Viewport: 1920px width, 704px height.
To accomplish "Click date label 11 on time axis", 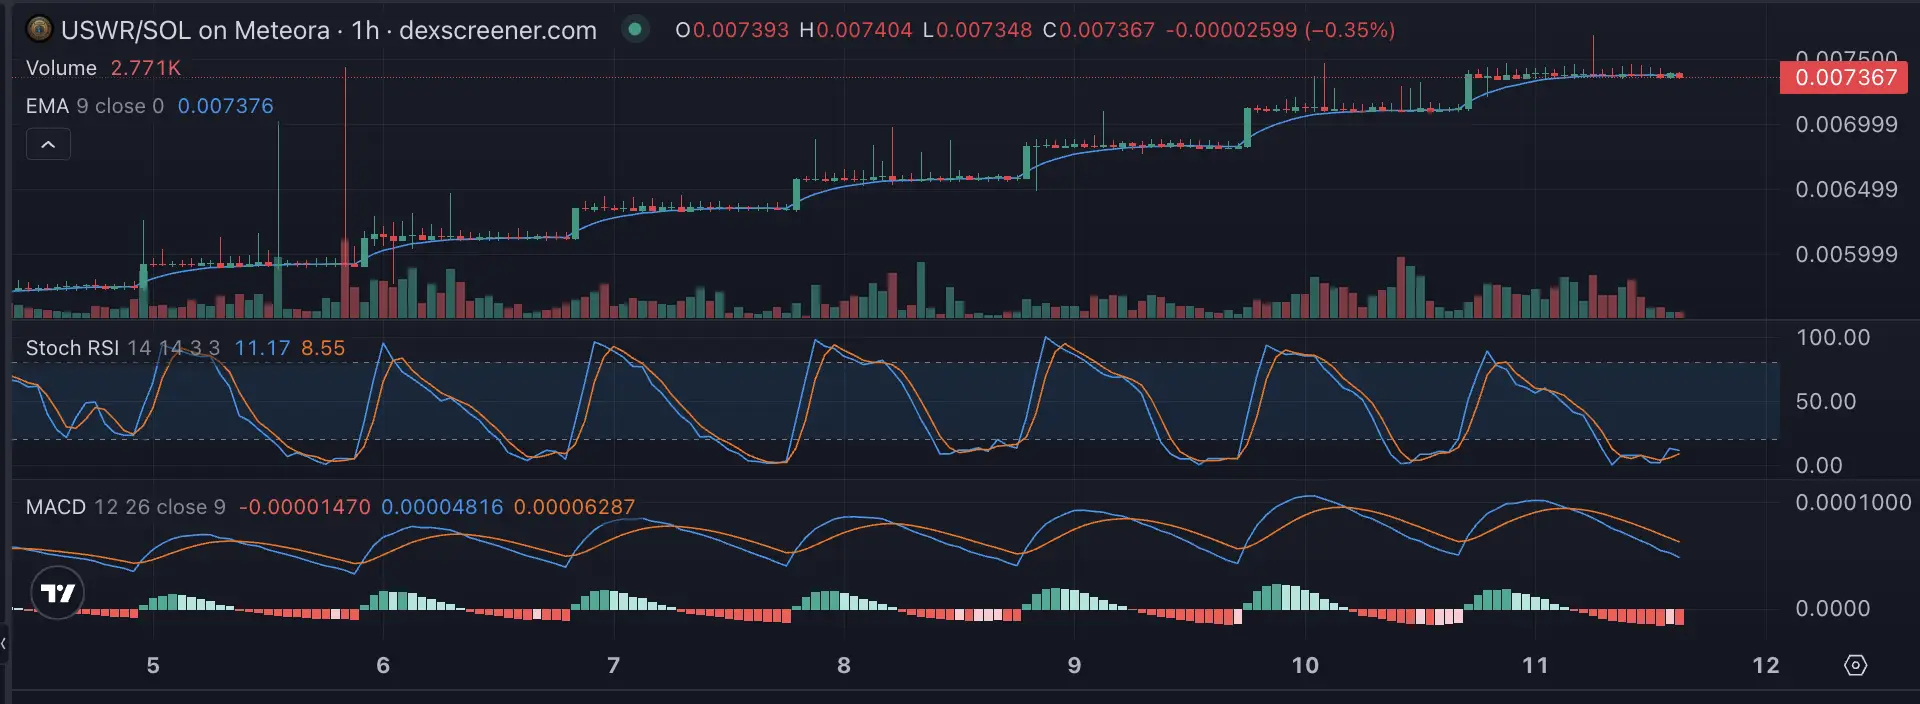I will pos(1535,666).
